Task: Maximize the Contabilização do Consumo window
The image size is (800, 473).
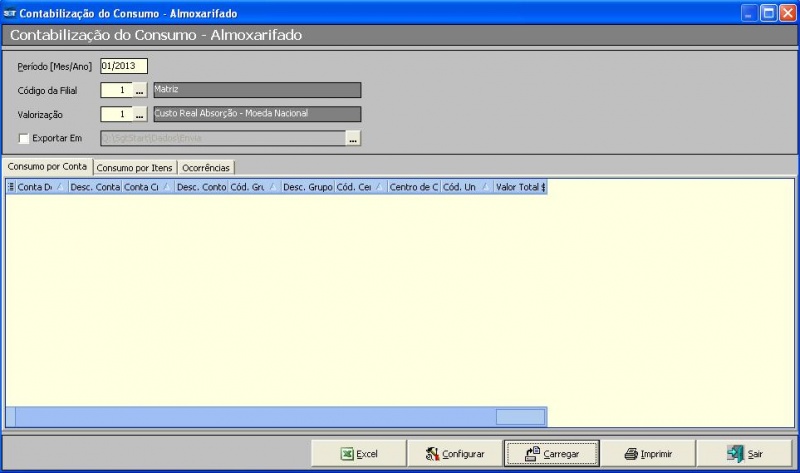Action: click(x=768, y=13)
